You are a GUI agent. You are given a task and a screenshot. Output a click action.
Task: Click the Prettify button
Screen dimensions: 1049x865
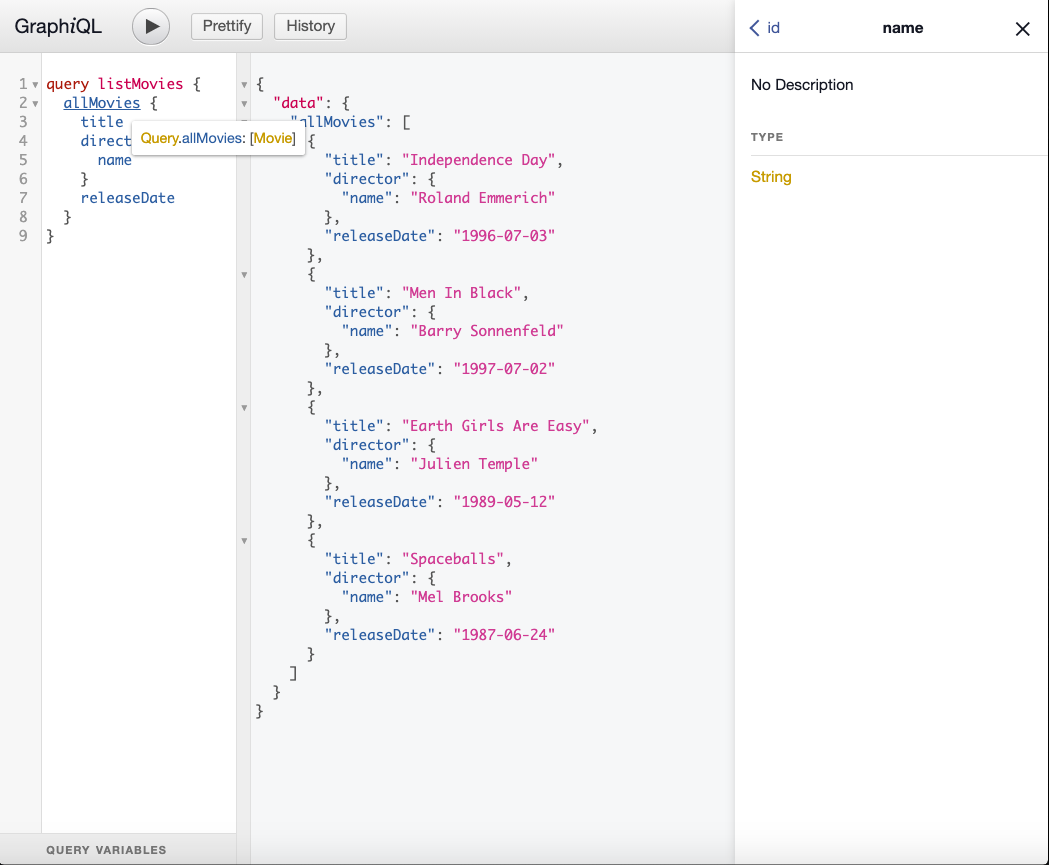click(227, 26)
